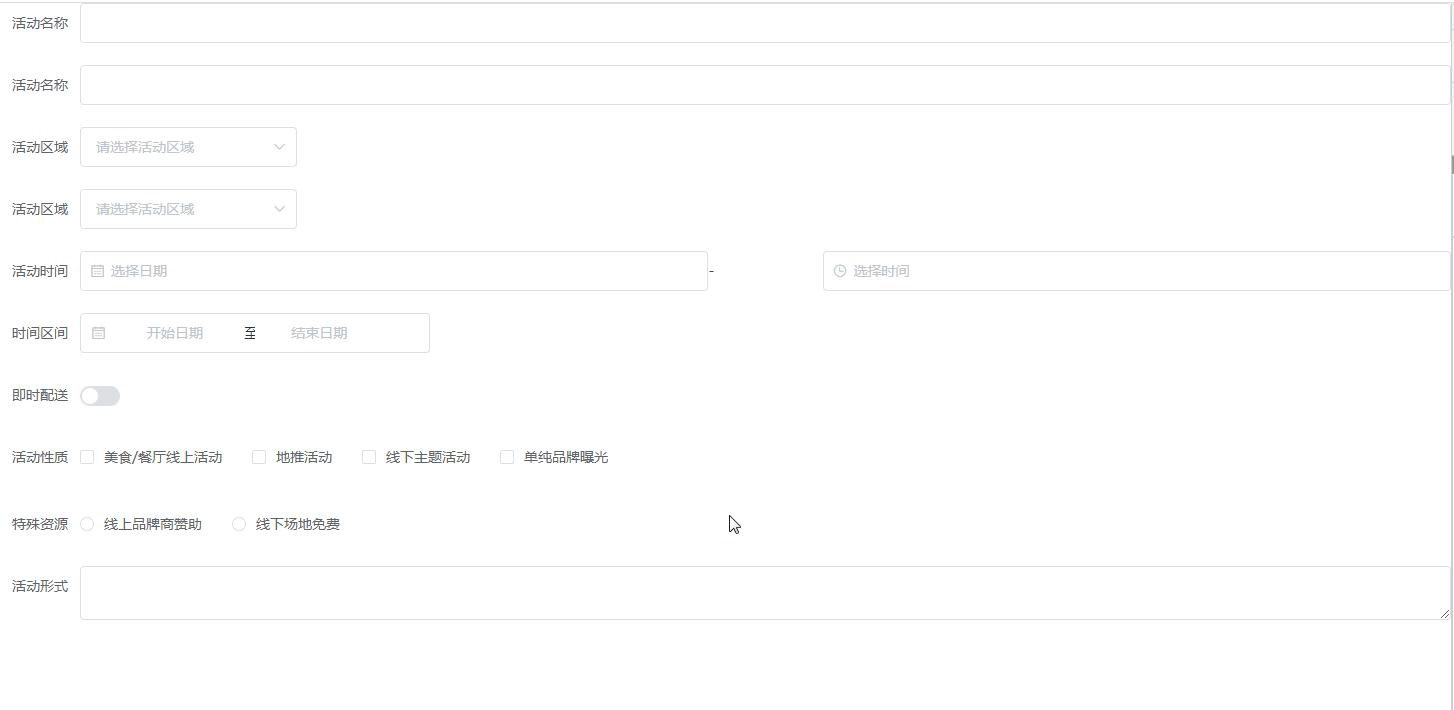Choose 线下场地免费 radio option

click(239, 524)
